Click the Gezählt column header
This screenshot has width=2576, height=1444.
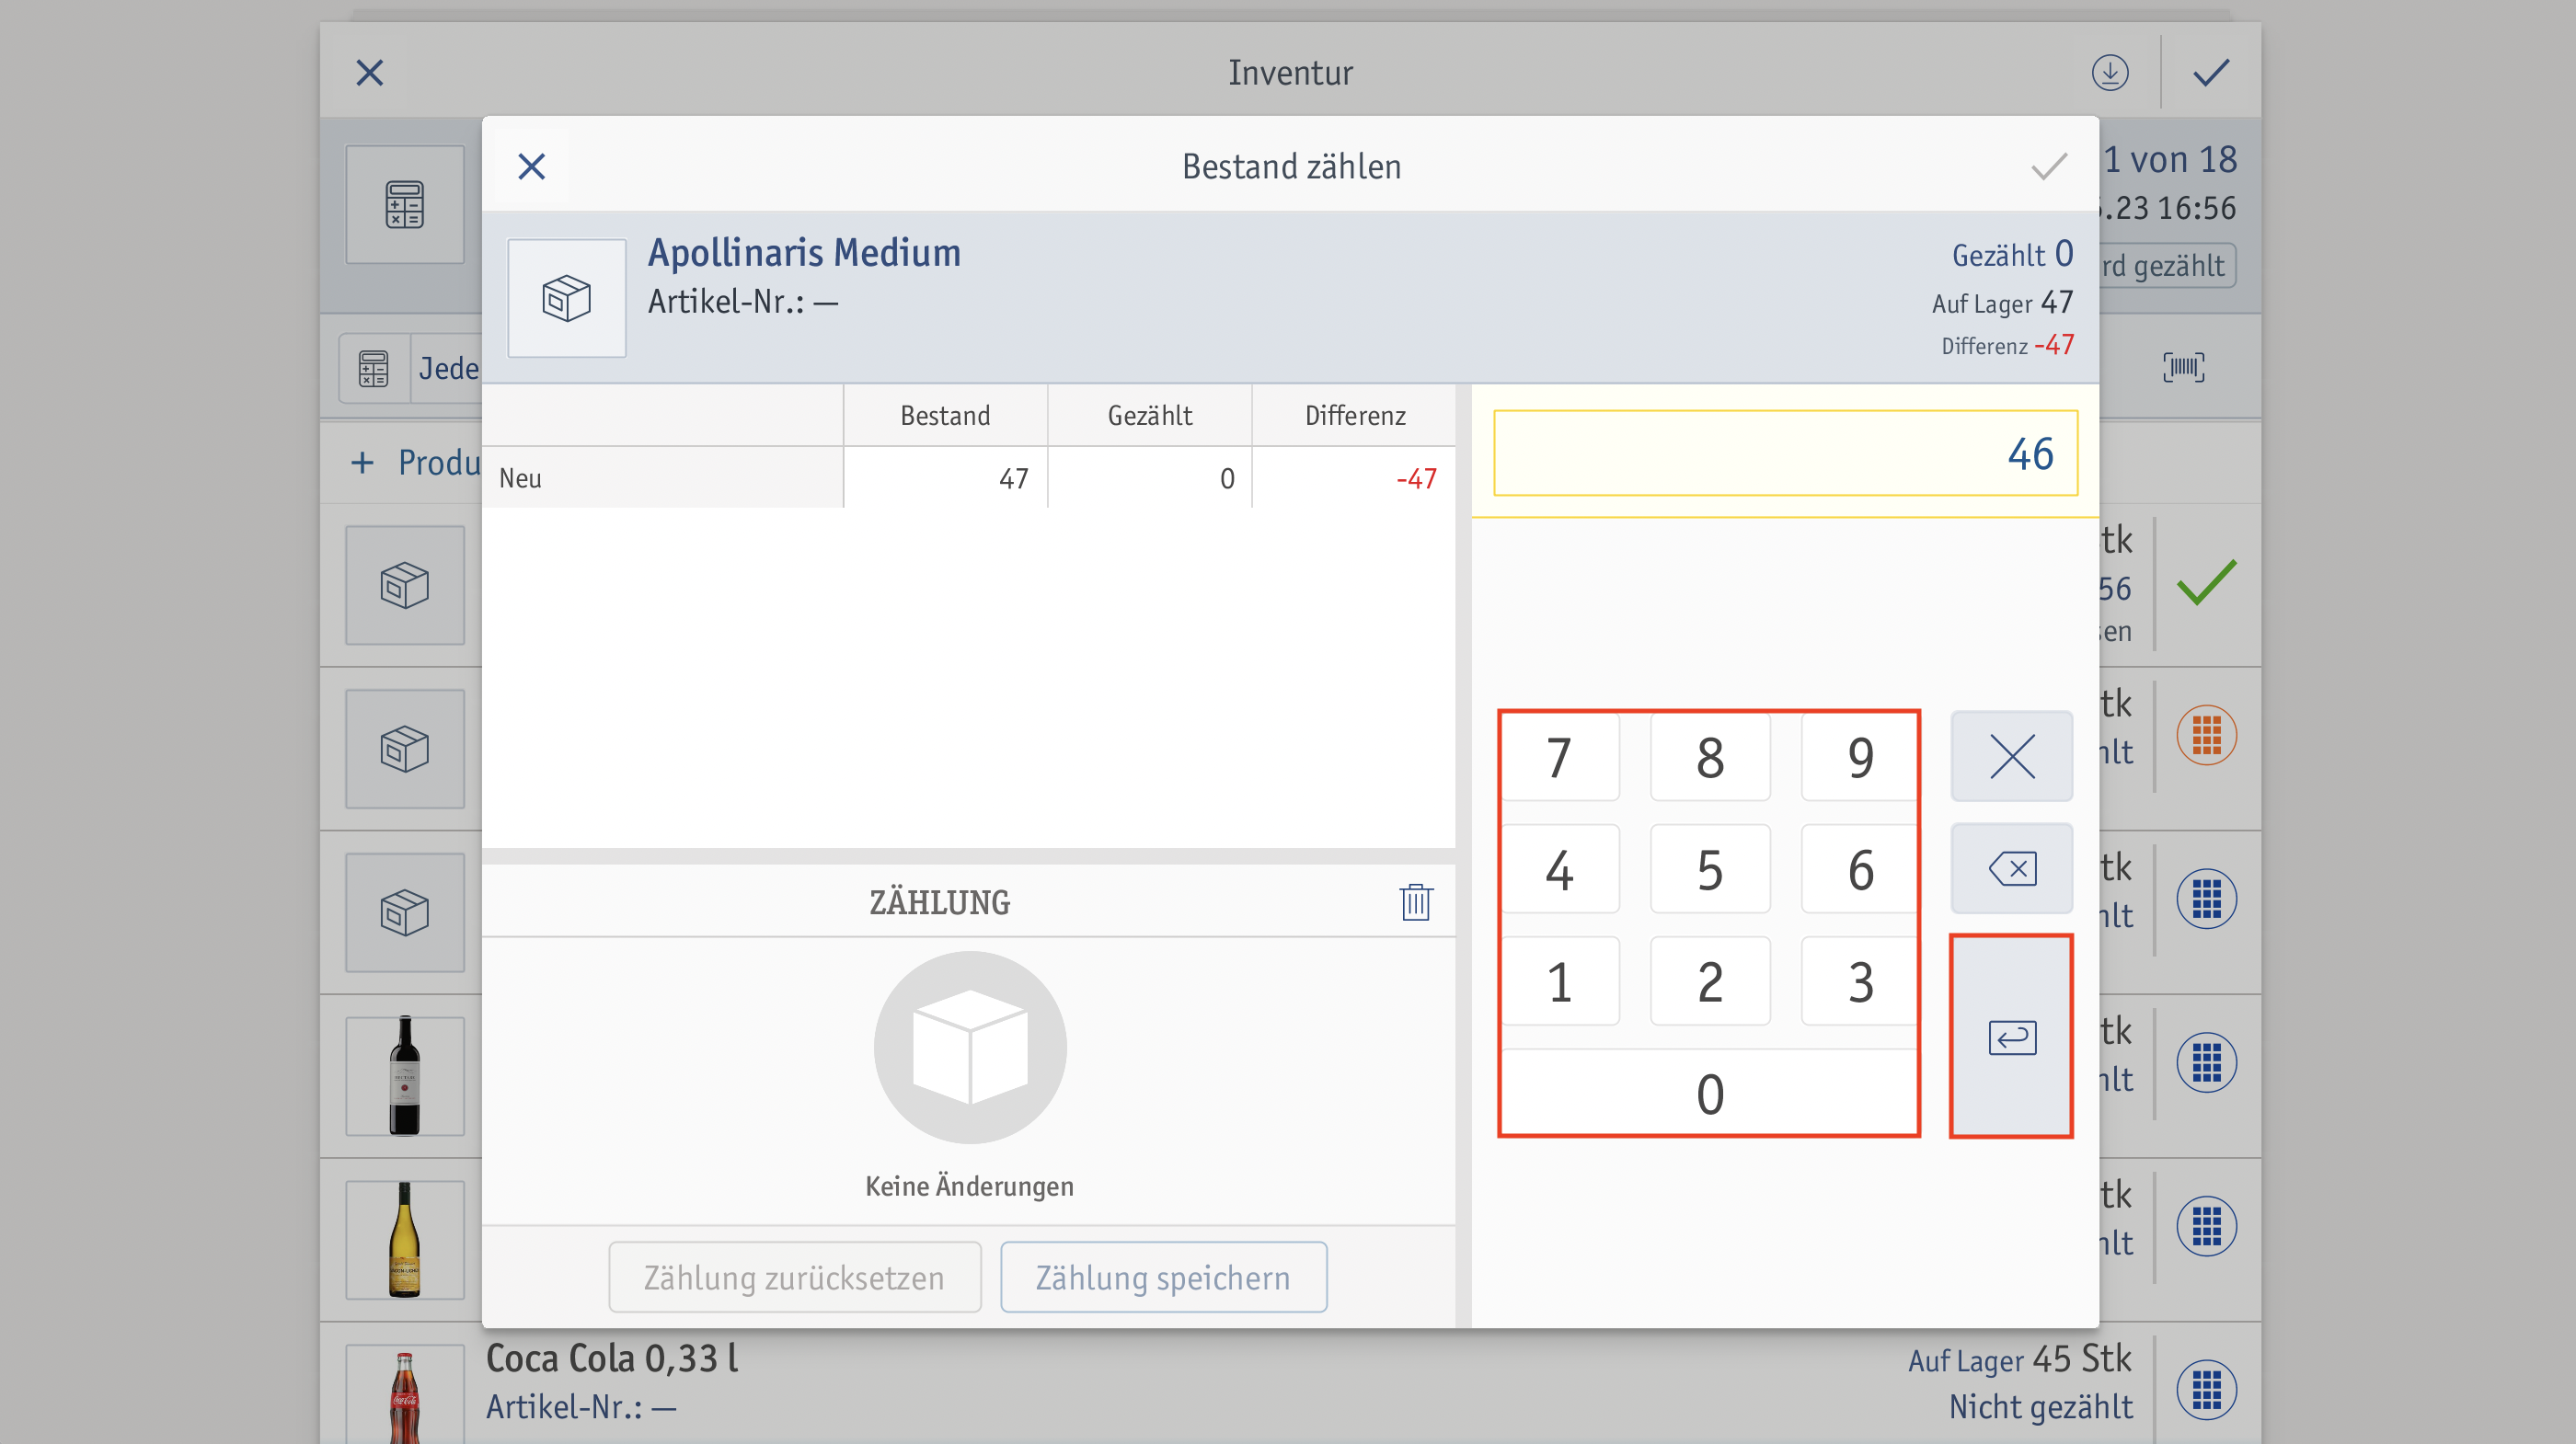[1150, 415]
